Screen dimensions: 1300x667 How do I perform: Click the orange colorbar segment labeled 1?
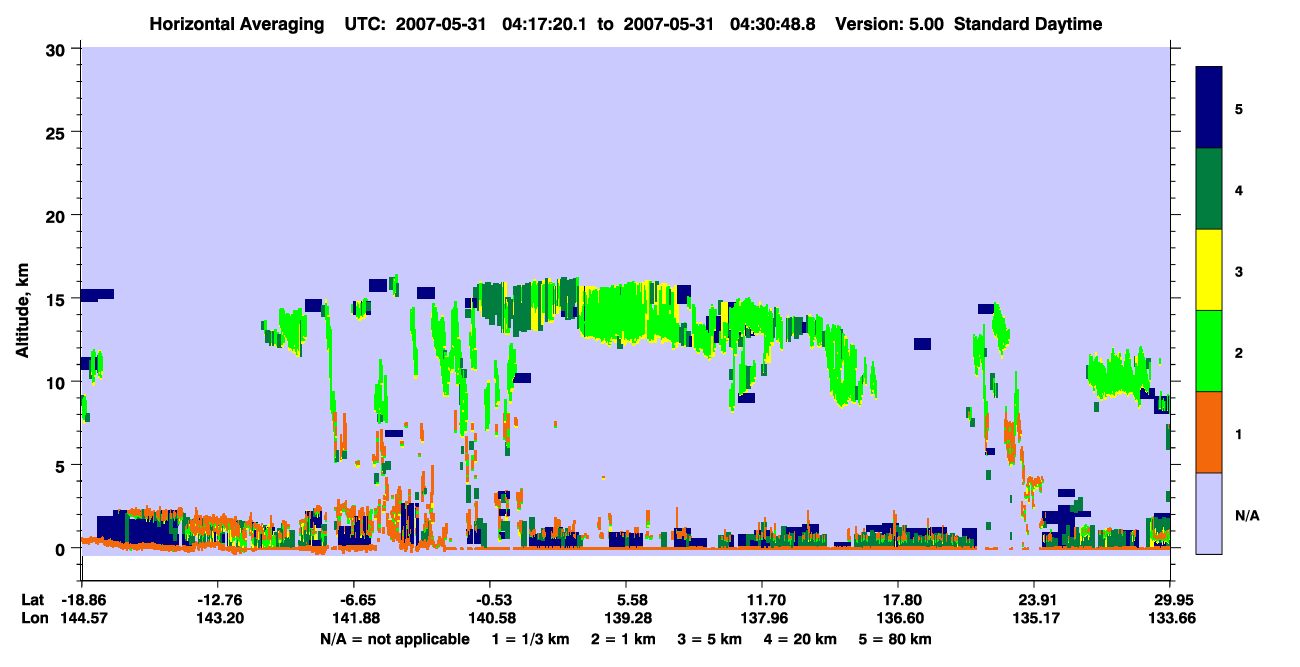click(x=1209, y=432)
